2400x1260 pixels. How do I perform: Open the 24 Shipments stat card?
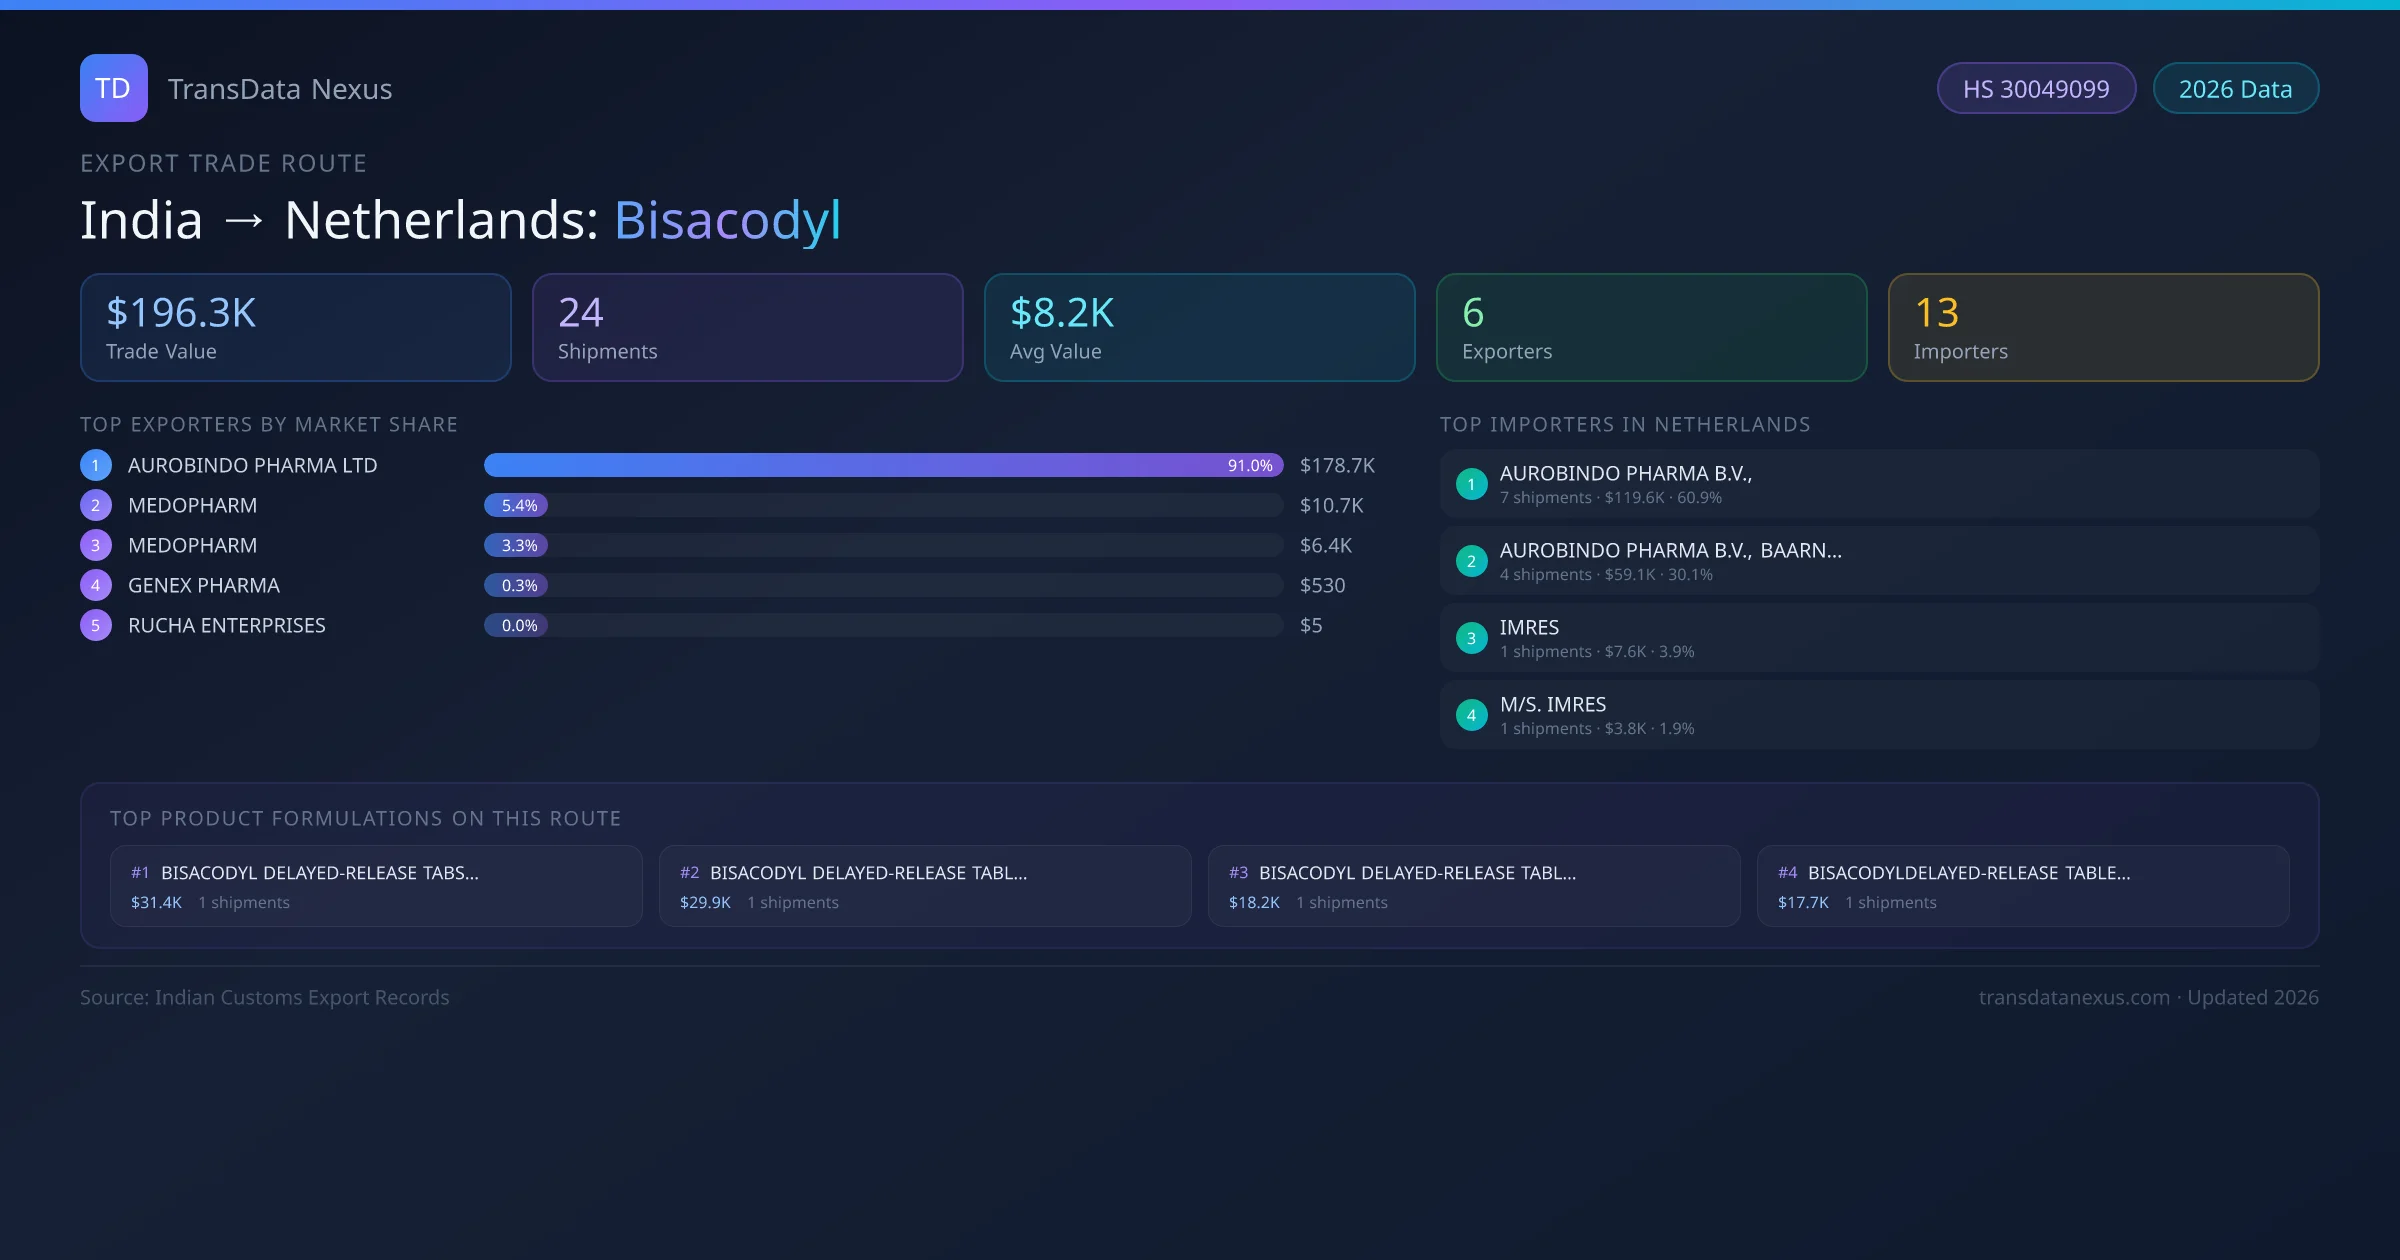(x=747, y=328)
